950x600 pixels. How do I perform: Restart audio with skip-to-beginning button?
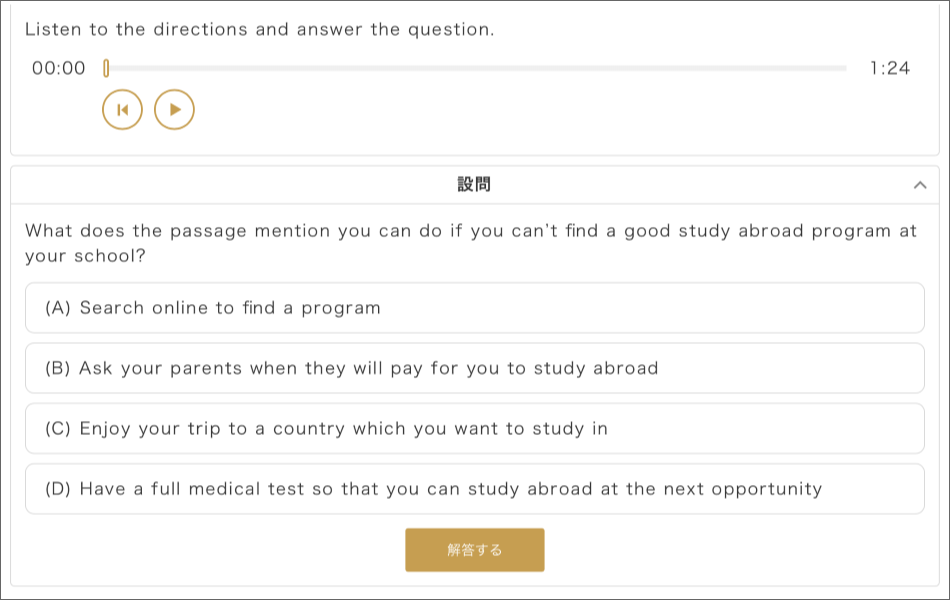point(122,110)
